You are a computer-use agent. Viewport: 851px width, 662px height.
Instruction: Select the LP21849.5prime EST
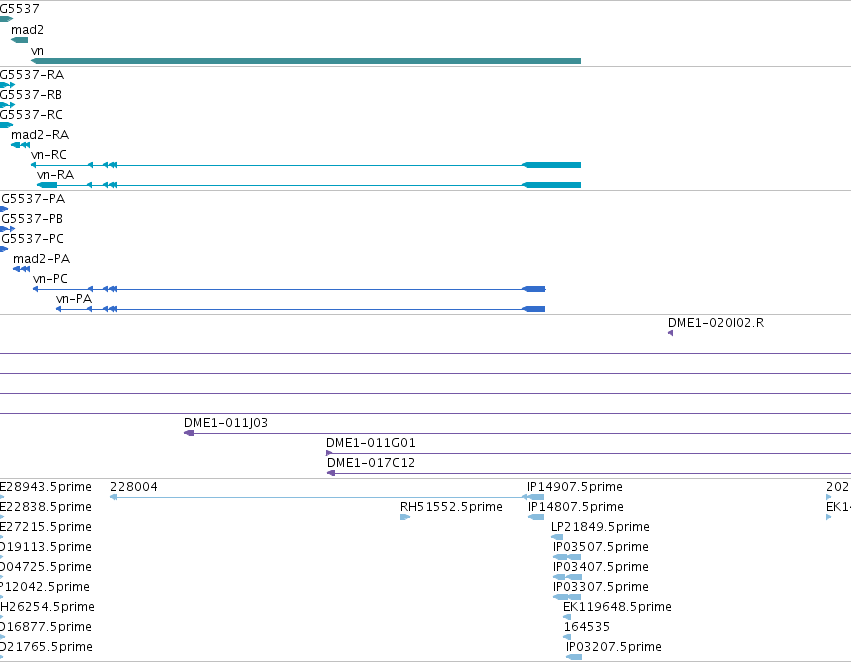pos(557,537)
